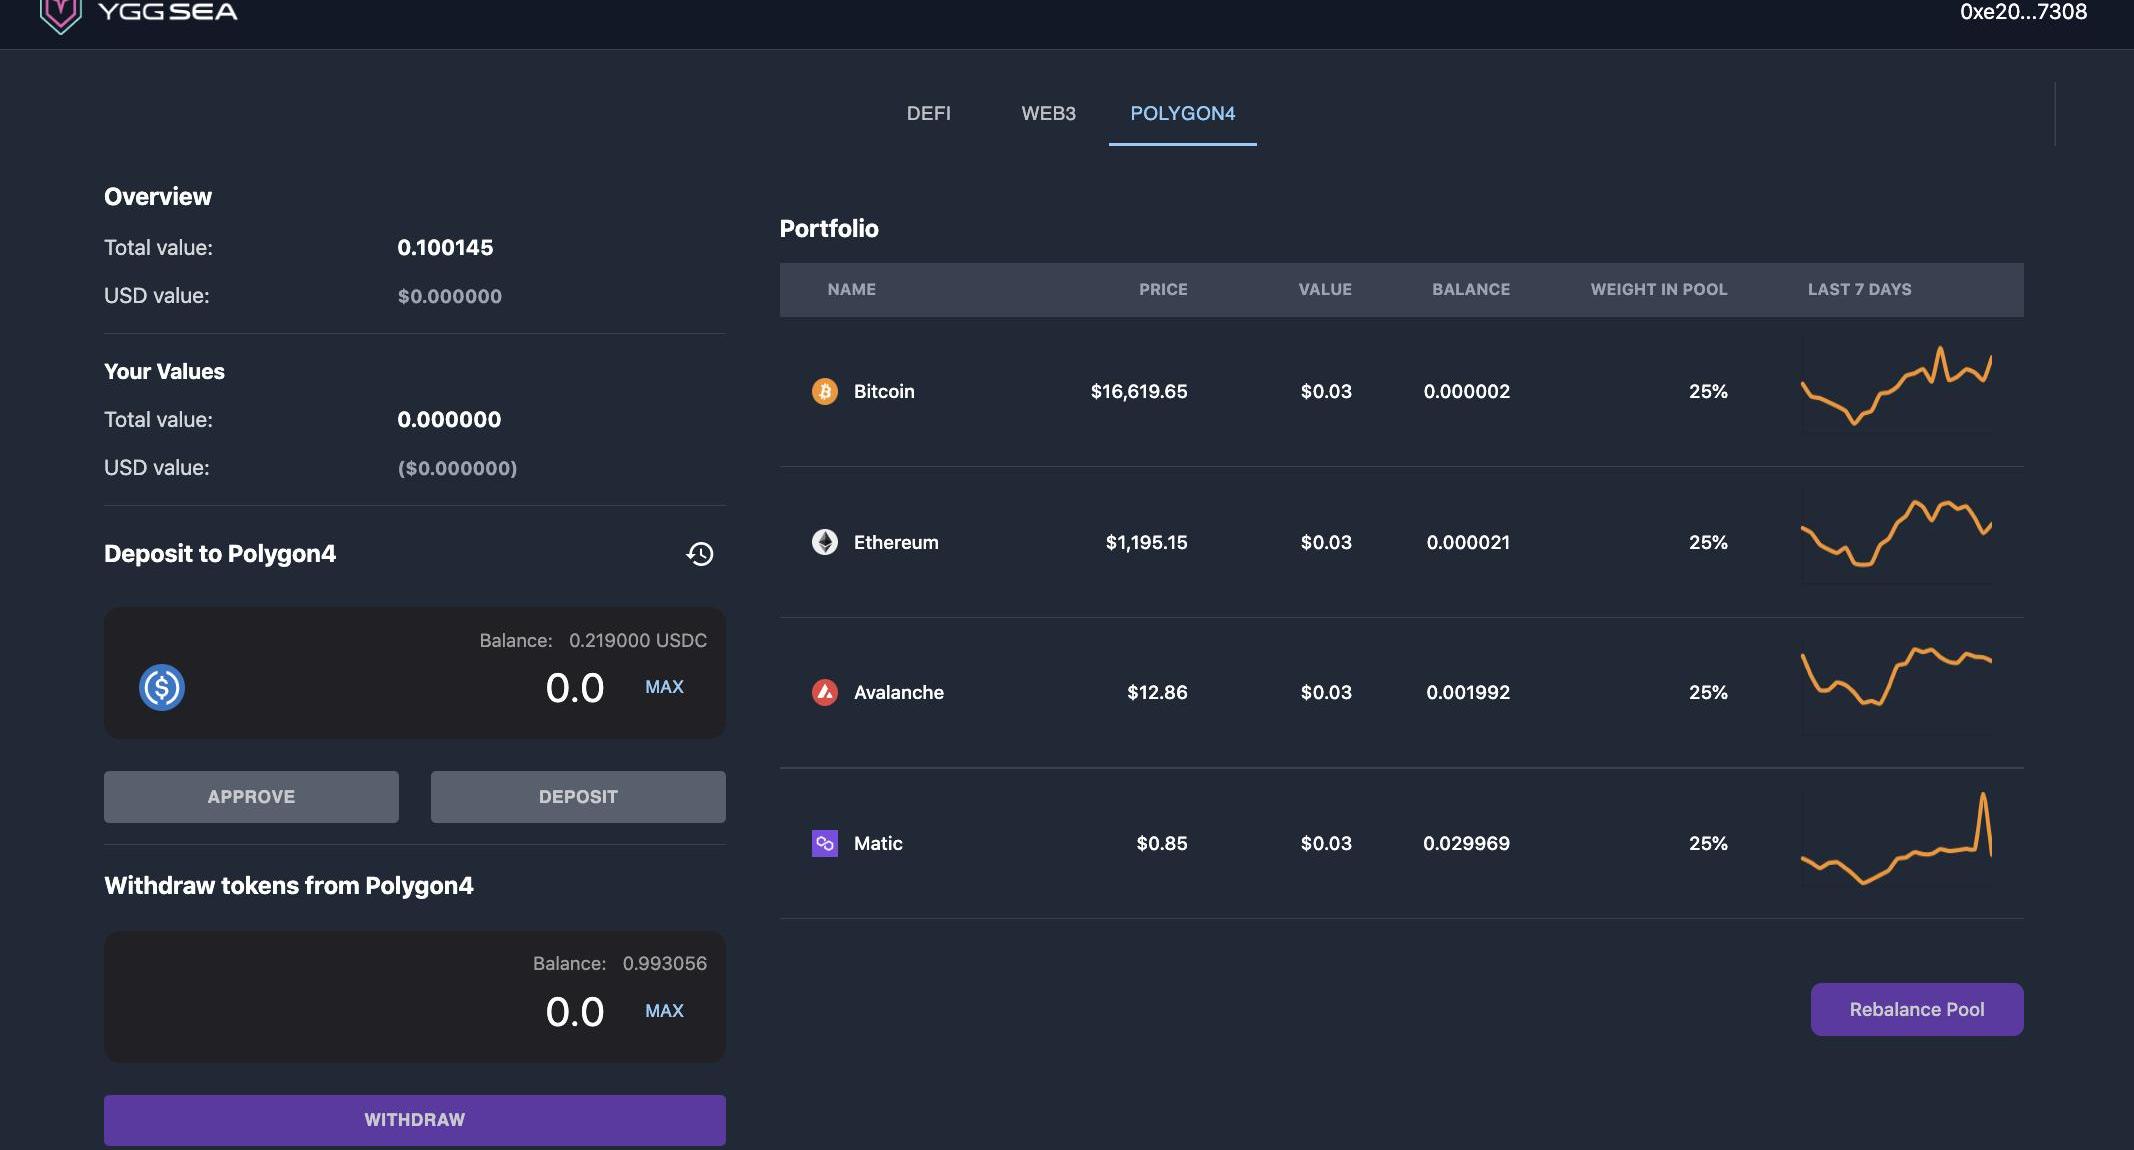Set MAX in deposit USDC field

point(664,687)
